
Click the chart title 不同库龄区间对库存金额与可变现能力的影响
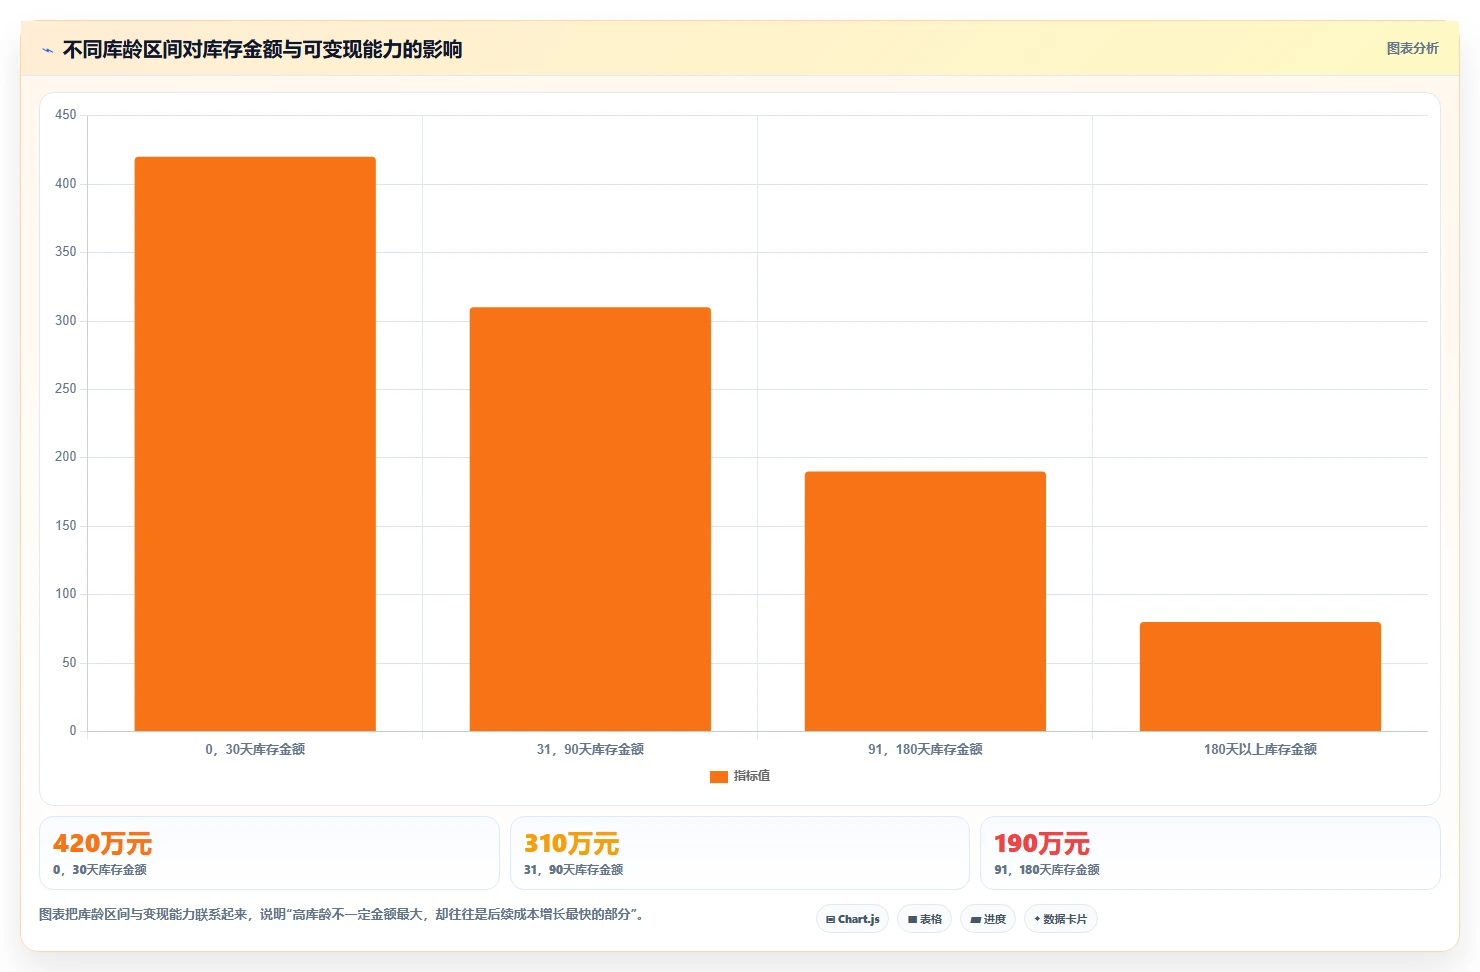(262, 49)
